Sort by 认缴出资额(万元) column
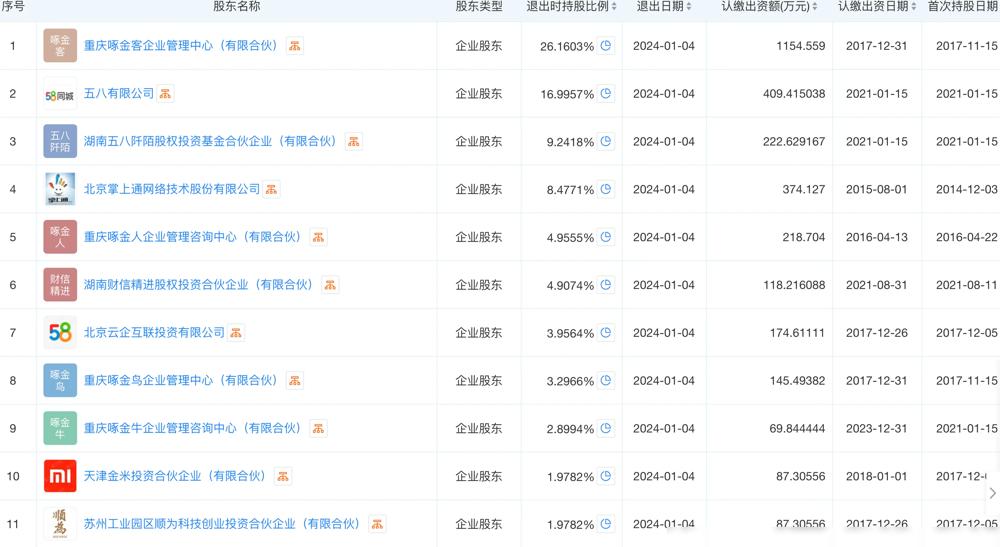This screenshot has height=547, width=1000. click(x=814, y=6)
